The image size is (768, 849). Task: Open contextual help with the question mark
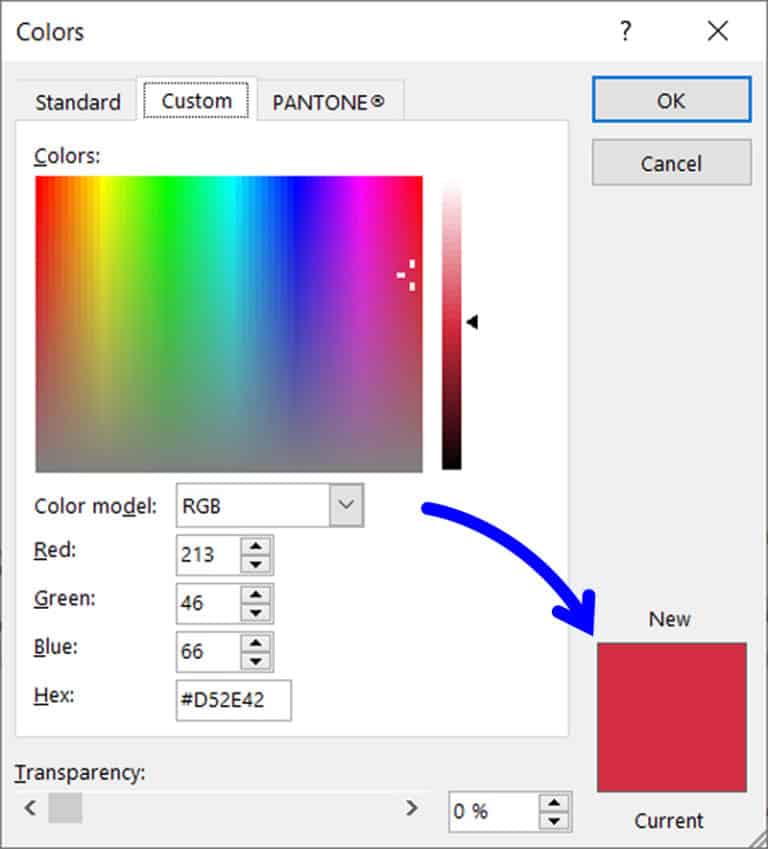(x=624, y=31)
